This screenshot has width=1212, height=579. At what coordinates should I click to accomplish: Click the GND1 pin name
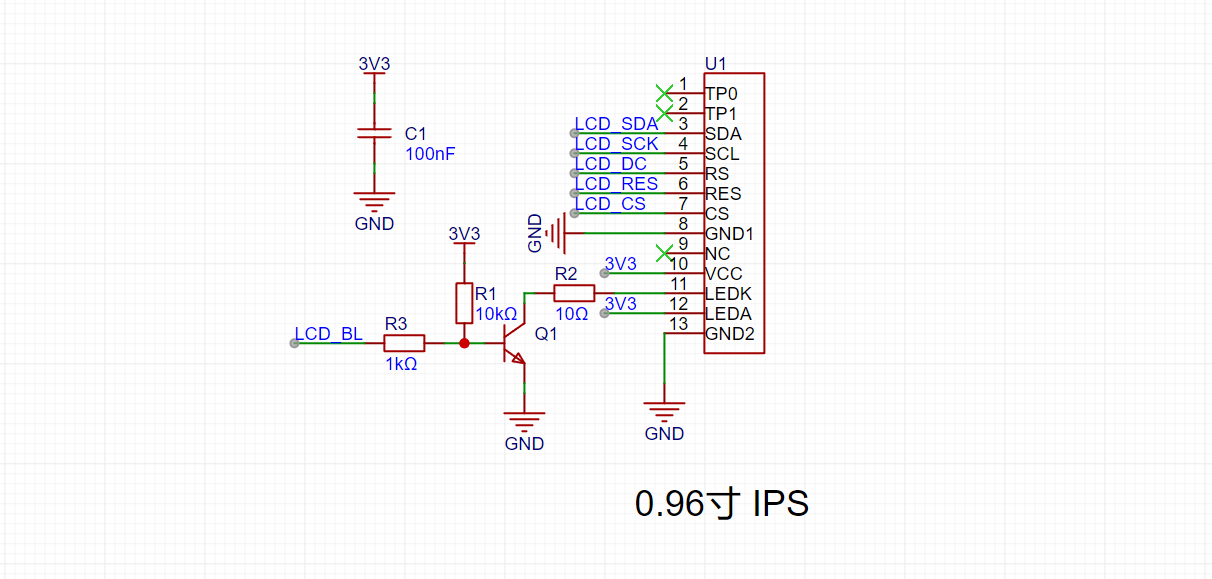coord(729,234)
